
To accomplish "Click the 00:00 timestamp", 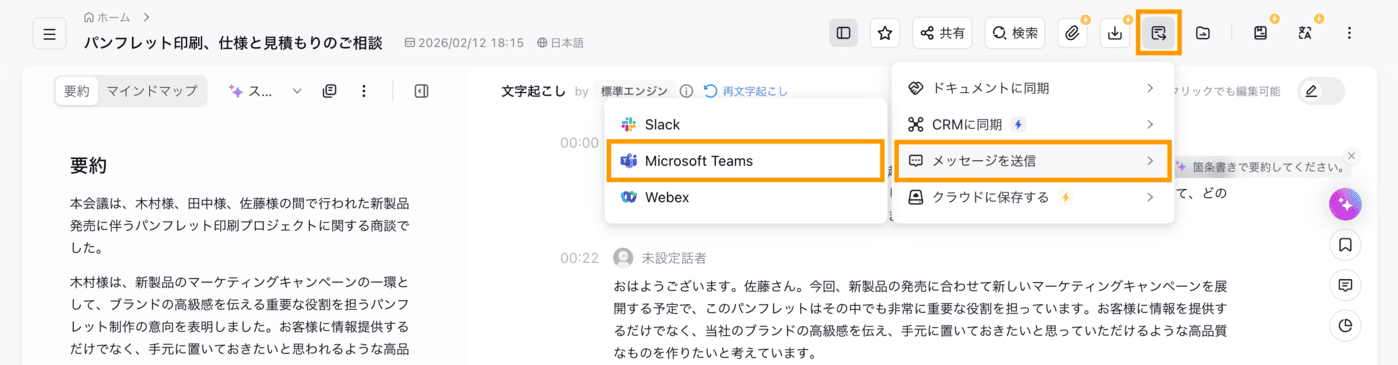I will coord(579,143).
